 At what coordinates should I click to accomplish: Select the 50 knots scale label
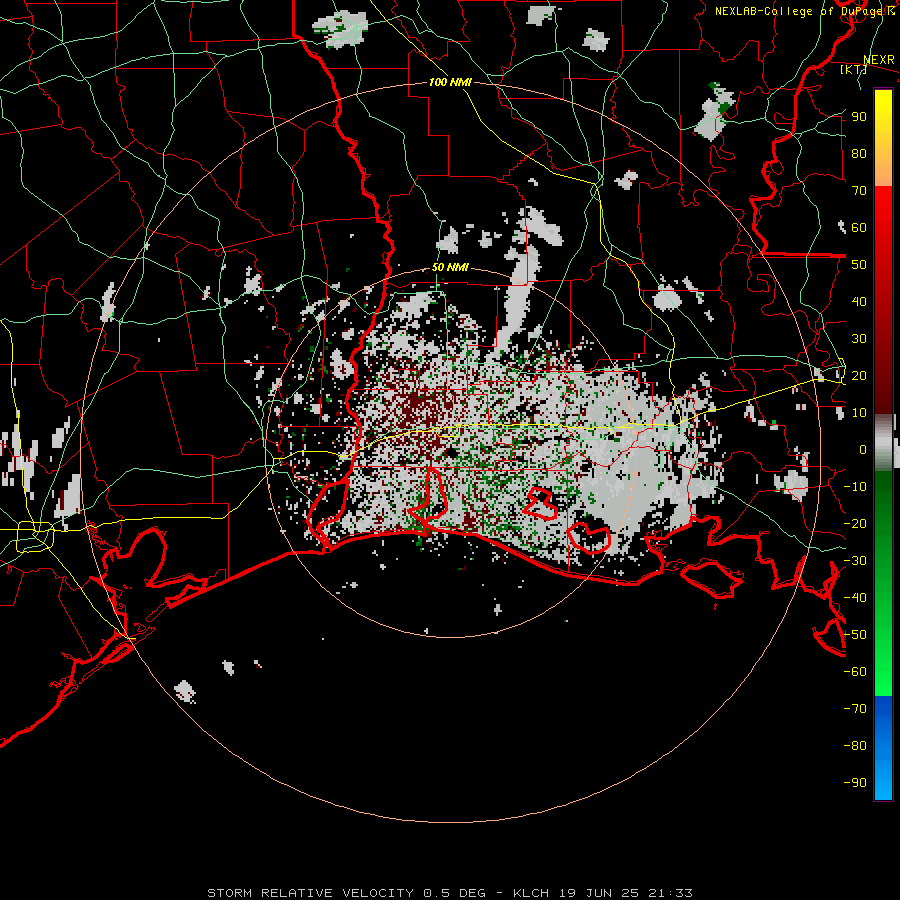(x=859, y=265)
